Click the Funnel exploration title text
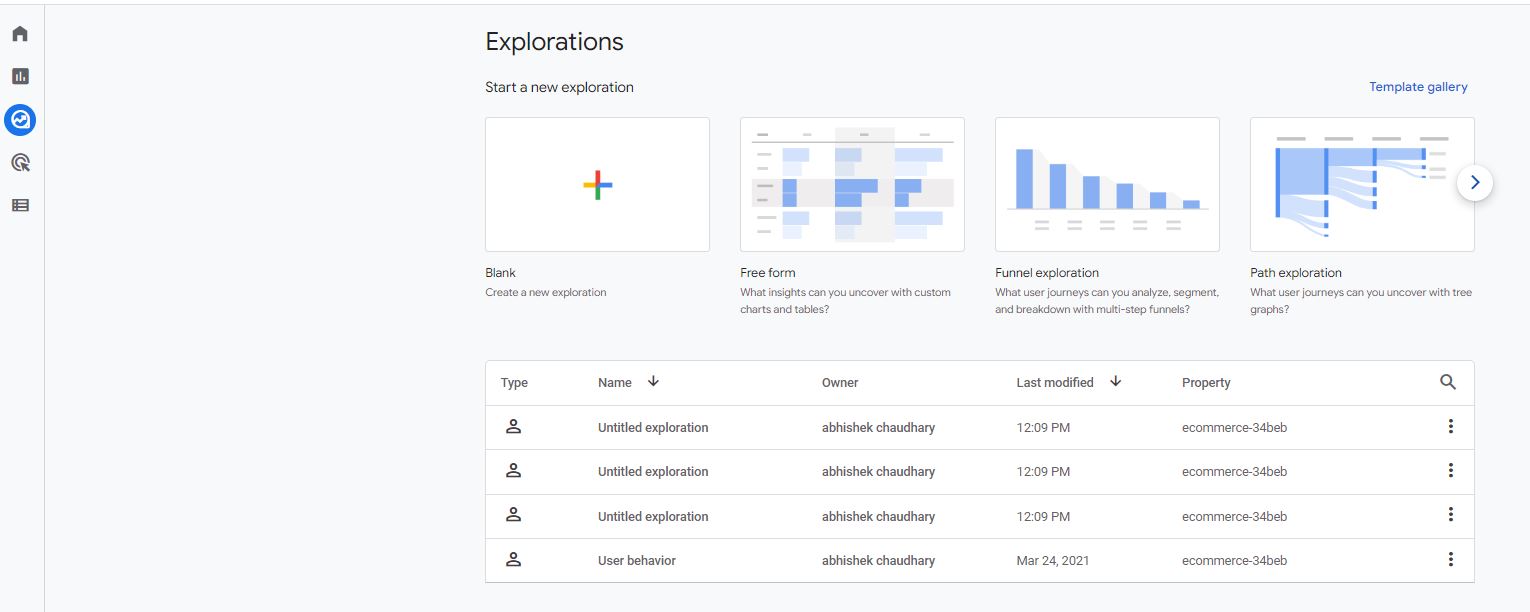The width and height of the screenshot is (1530, 612). [x=1047, y=273]
